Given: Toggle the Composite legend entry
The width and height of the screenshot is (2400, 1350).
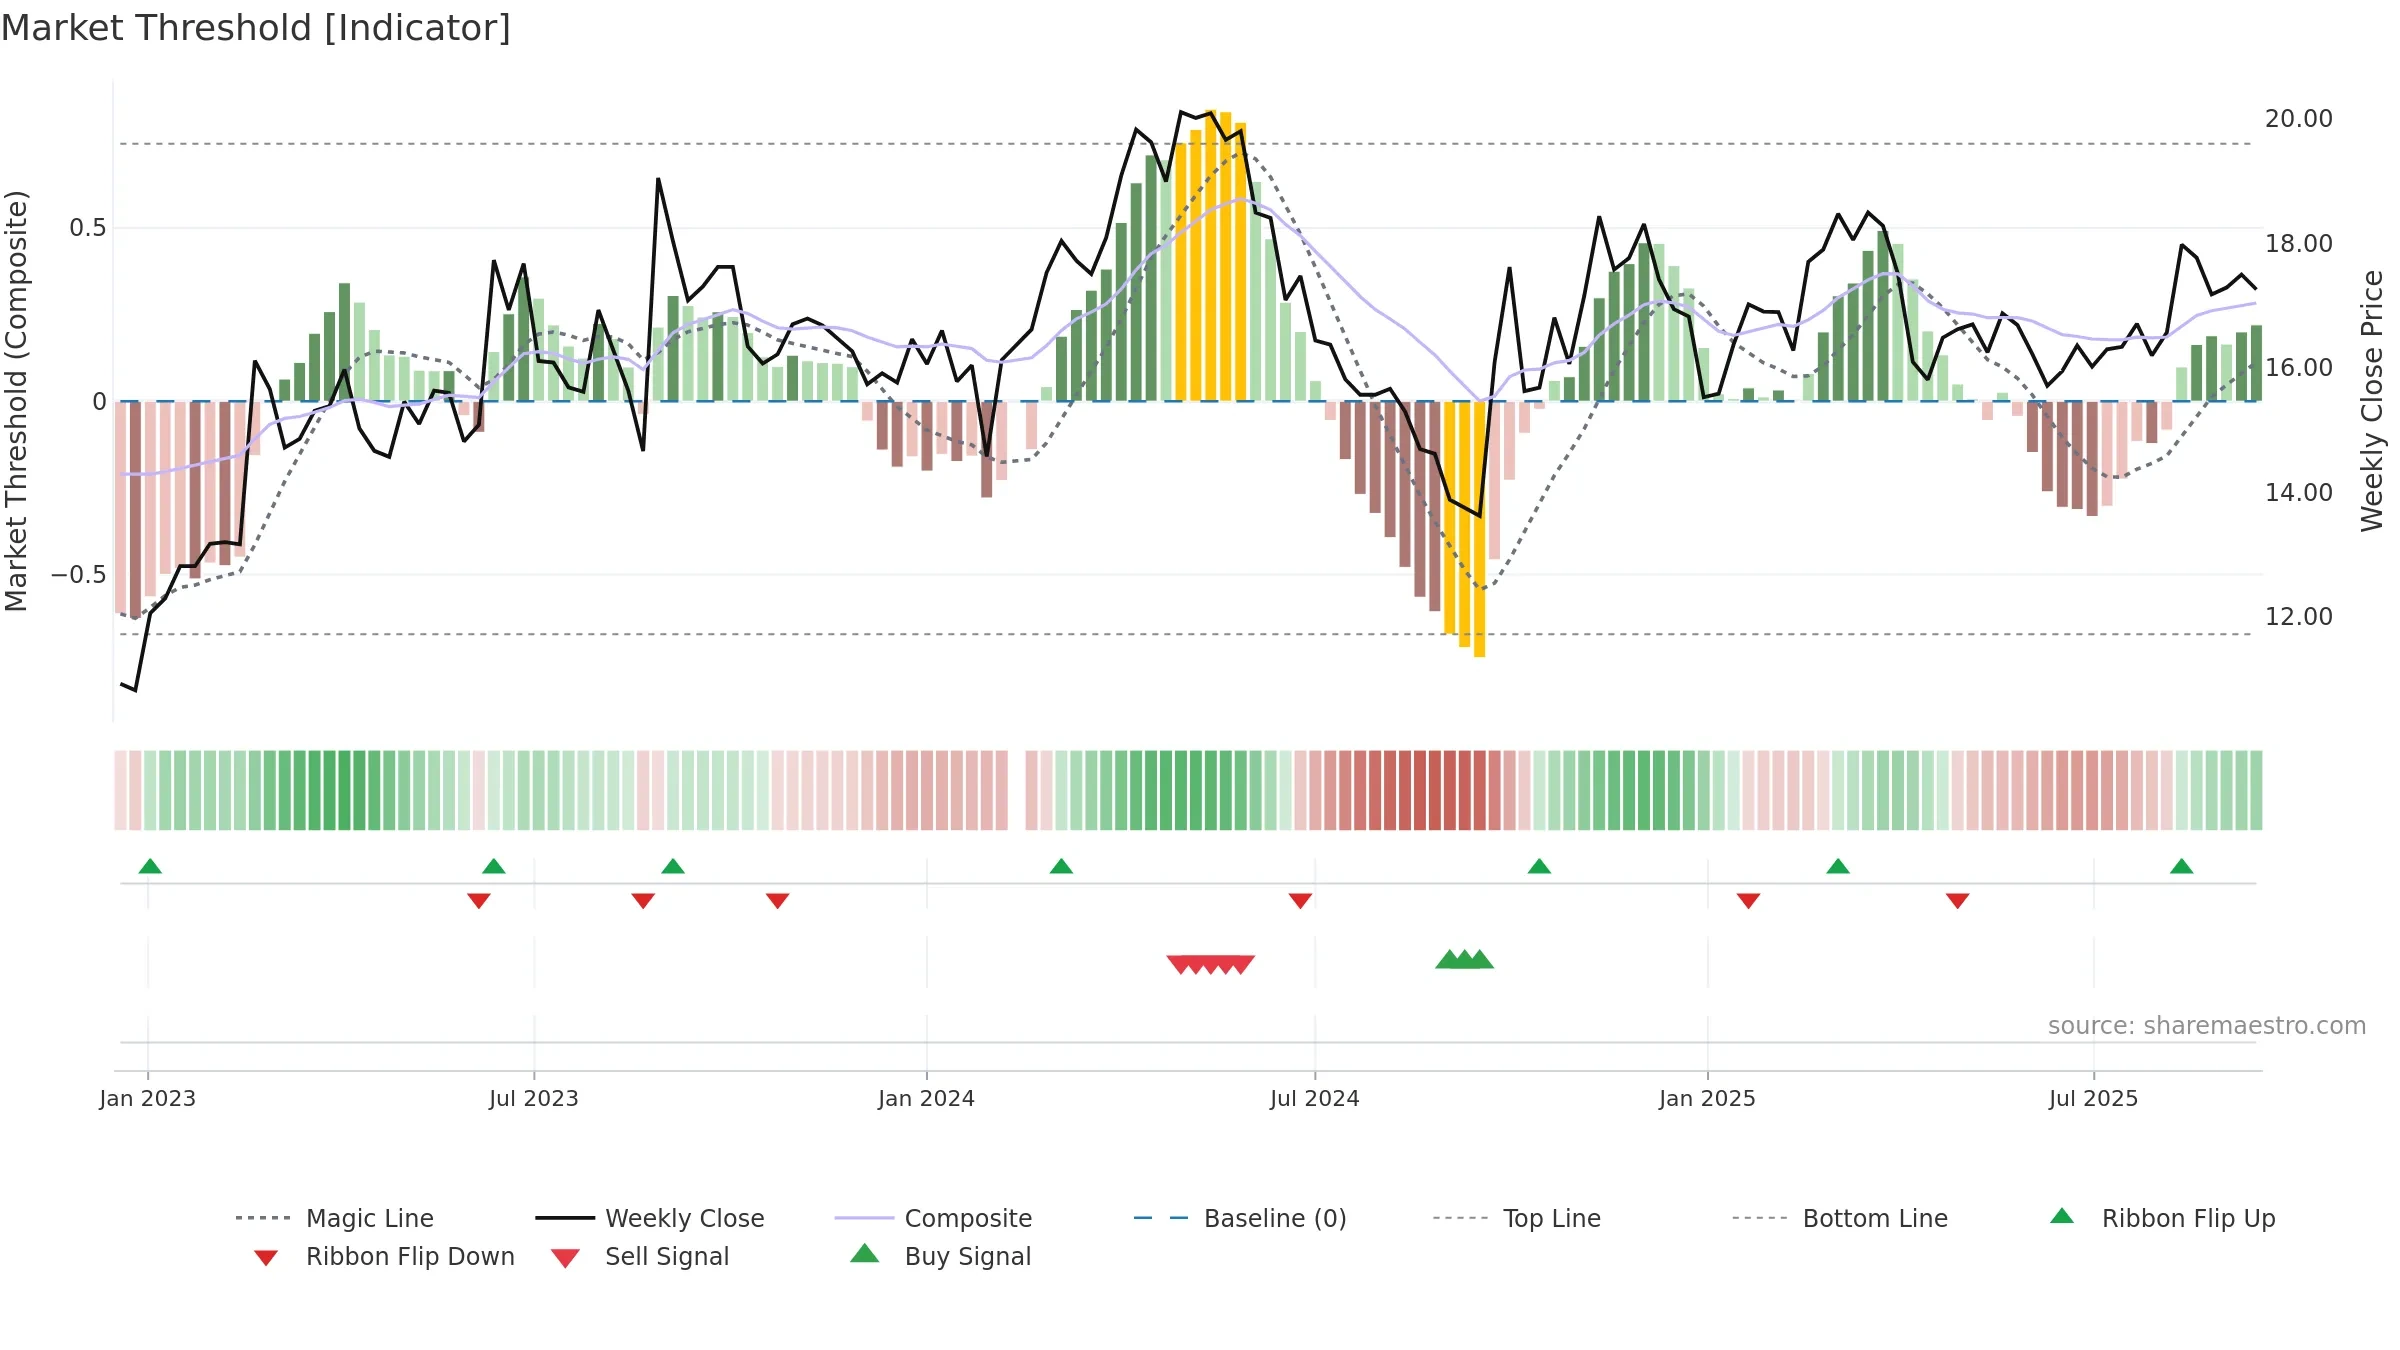Looking at the screenshot, I should click(x=933, y=1218).
